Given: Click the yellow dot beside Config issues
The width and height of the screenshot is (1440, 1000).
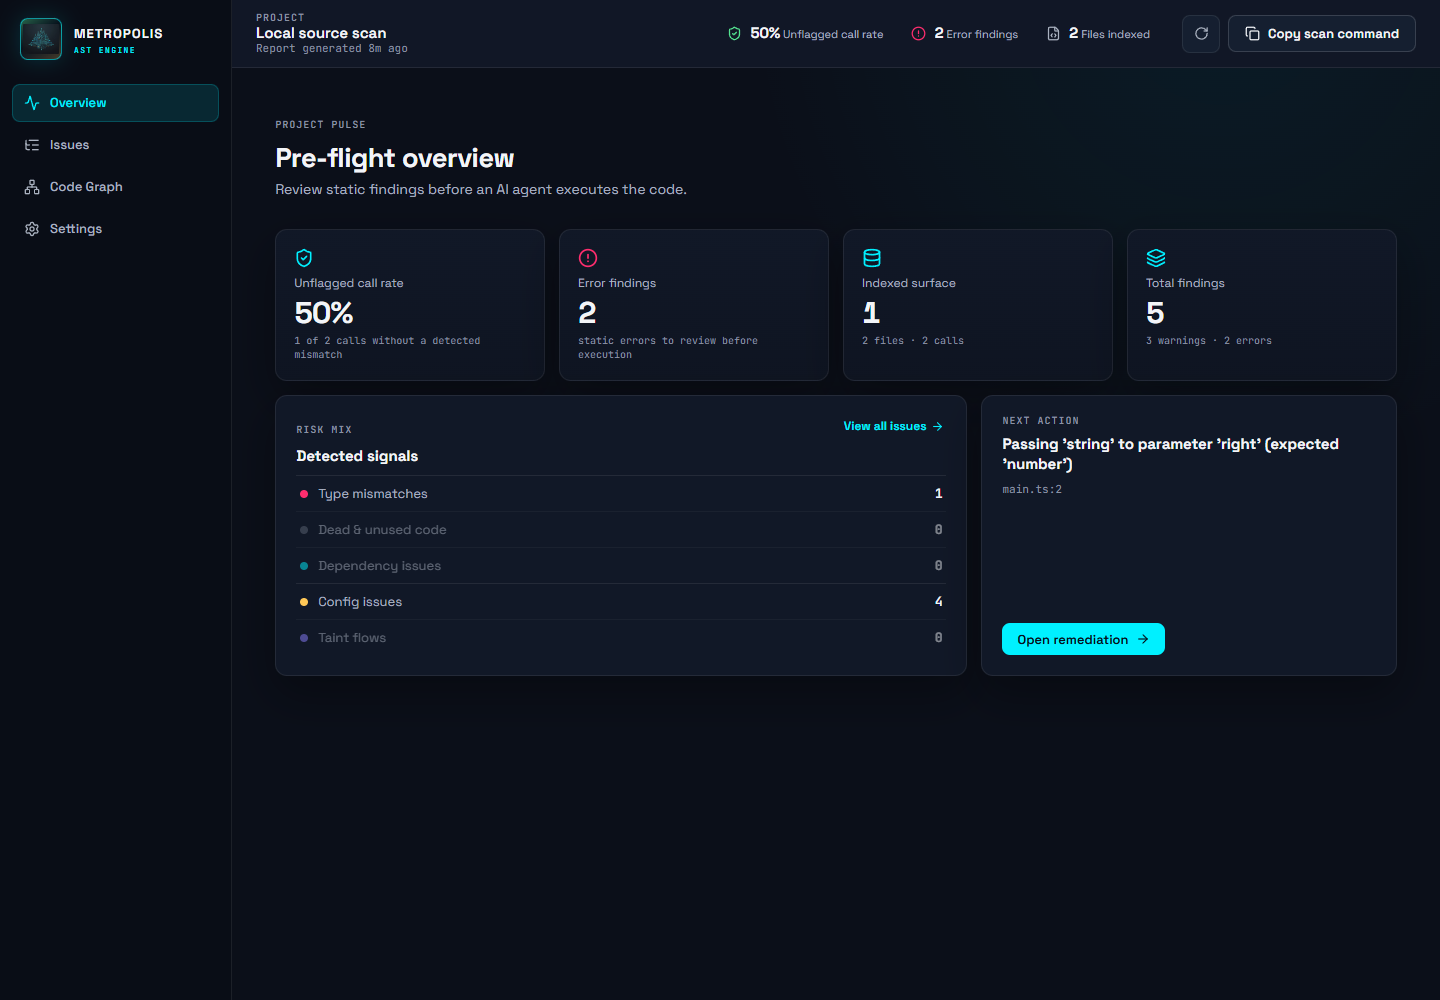Looking at the screenshot, I should (304, 602).
